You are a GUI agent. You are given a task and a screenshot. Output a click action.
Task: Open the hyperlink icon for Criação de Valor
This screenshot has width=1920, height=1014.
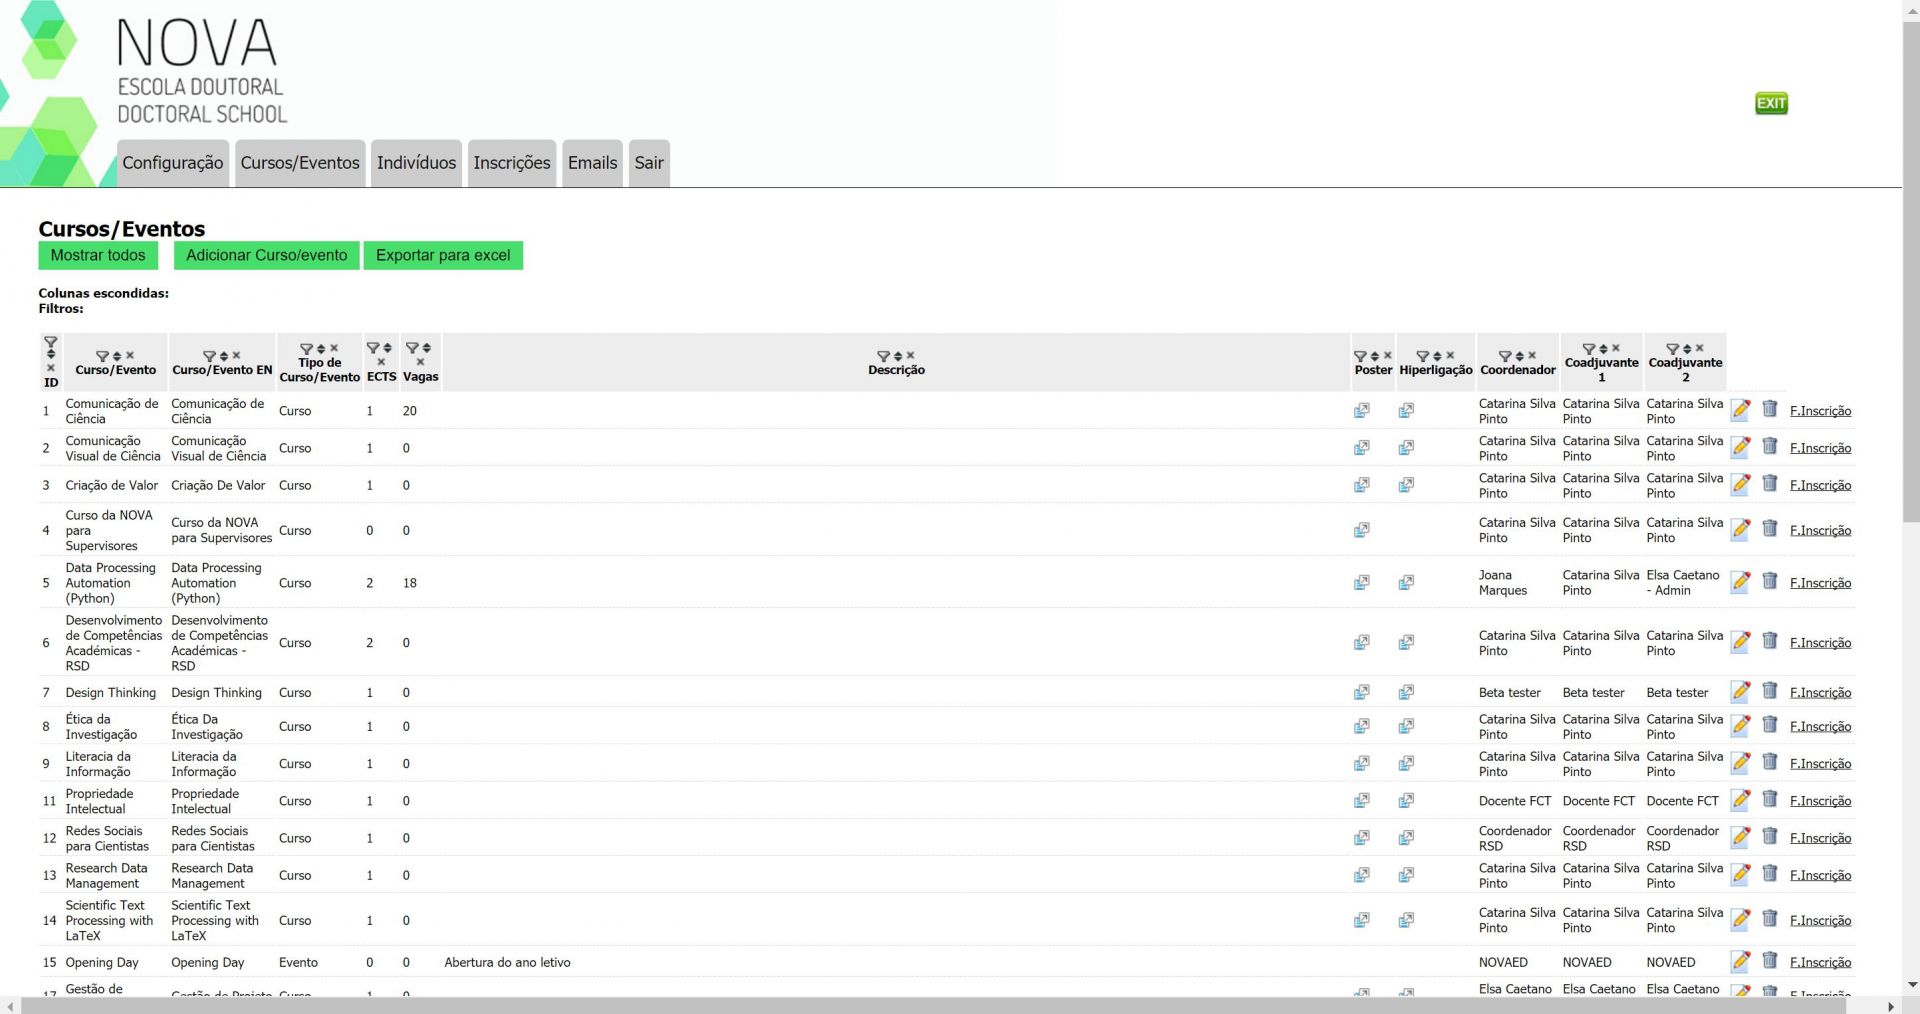click(x=1406, y=485)
